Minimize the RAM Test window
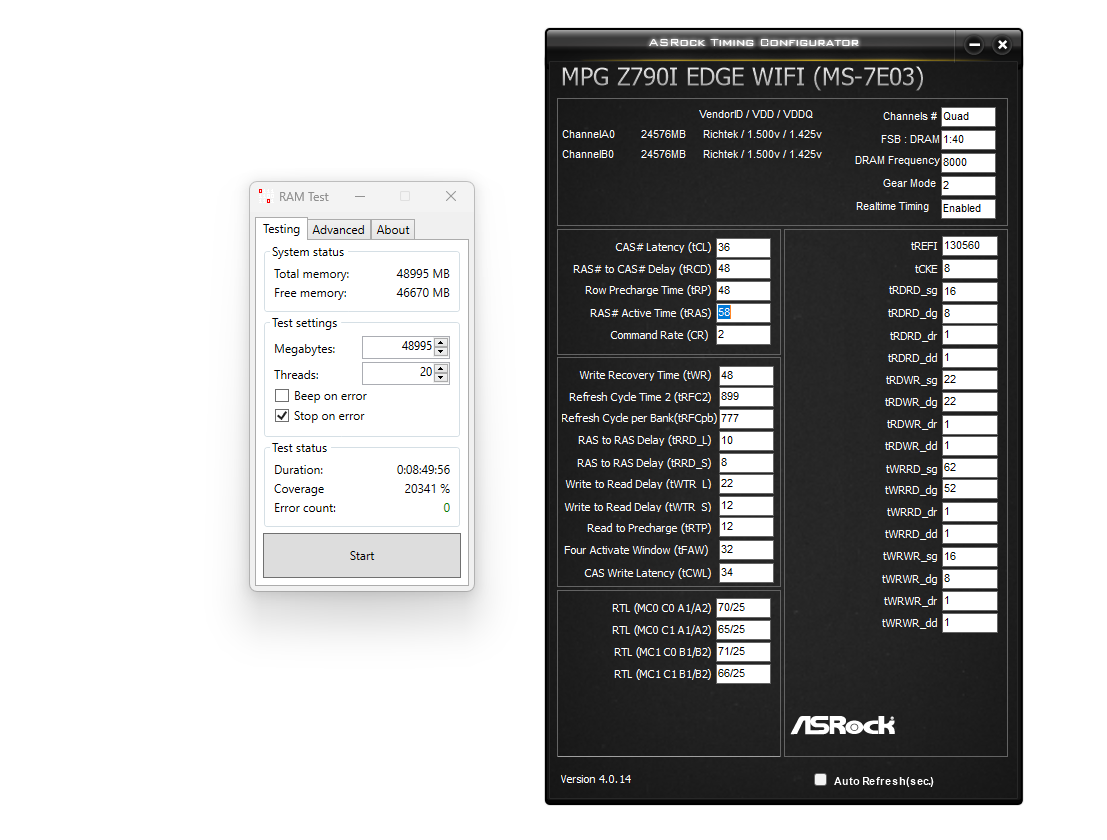 (x=360, y=196)
